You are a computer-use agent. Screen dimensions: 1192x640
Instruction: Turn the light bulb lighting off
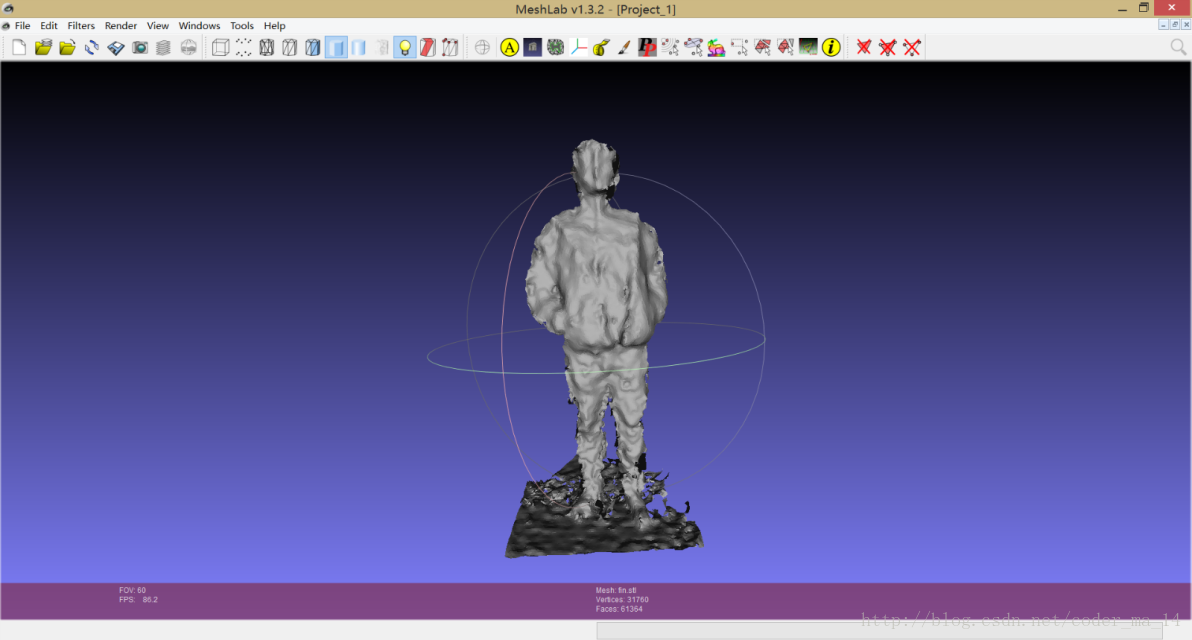tap(404, 47)
